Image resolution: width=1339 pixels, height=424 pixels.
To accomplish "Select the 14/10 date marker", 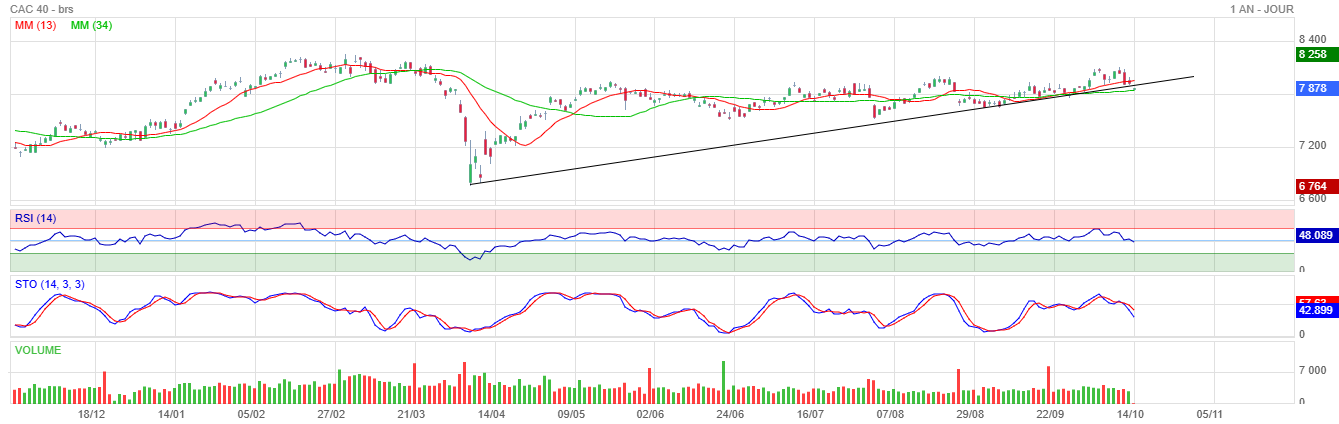I will pos(1131,413).
